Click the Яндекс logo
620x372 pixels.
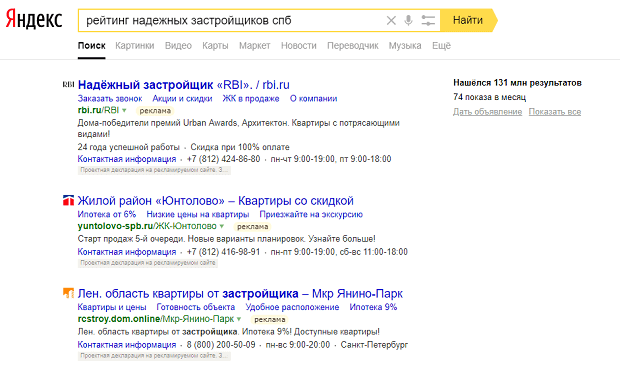[x=34, y=20]
